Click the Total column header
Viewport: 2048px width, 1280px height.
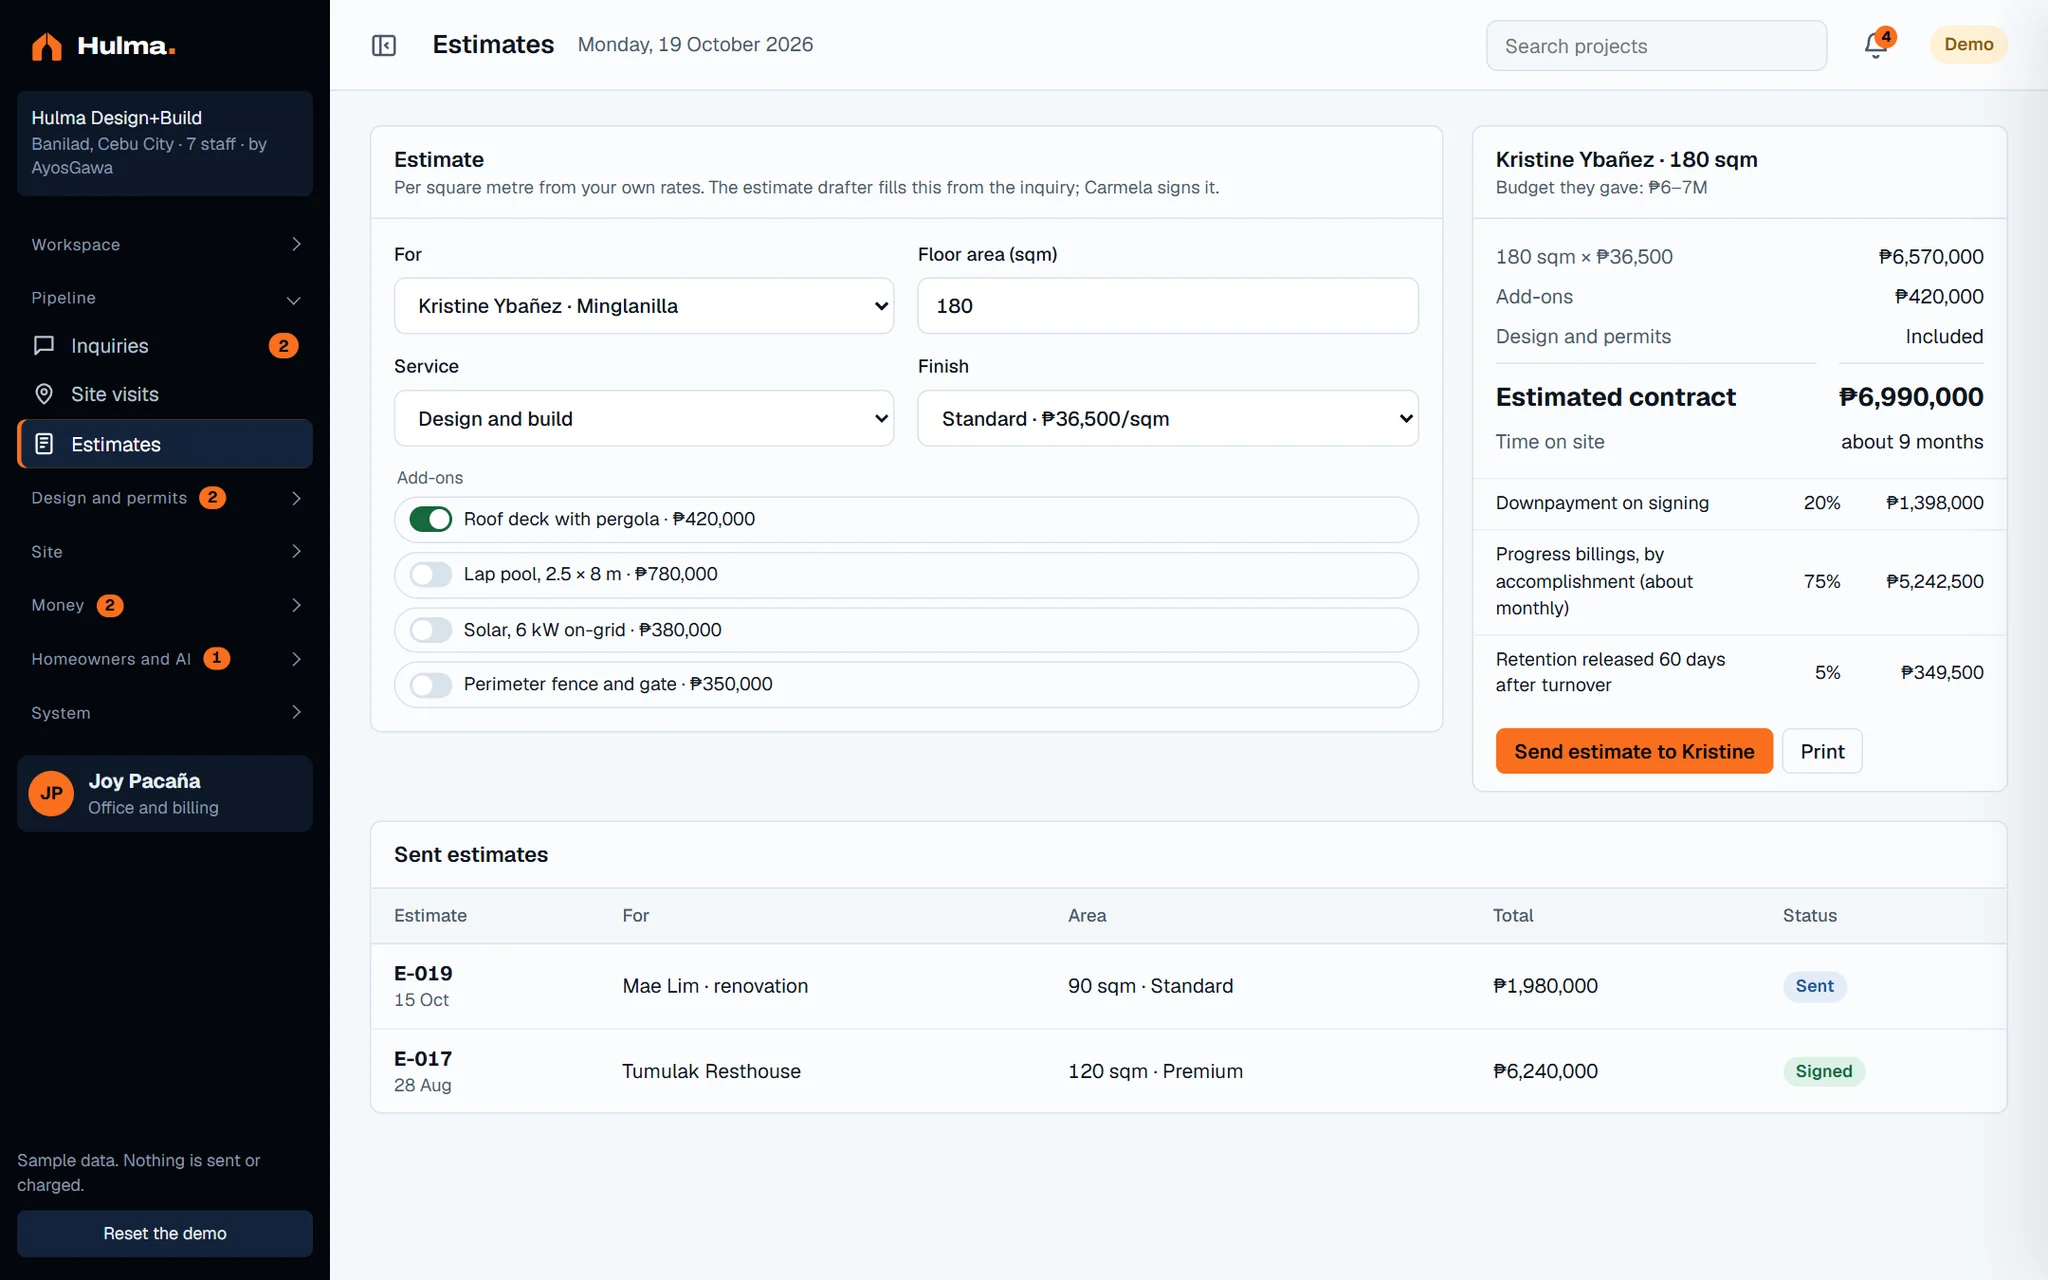[1513, 916]
